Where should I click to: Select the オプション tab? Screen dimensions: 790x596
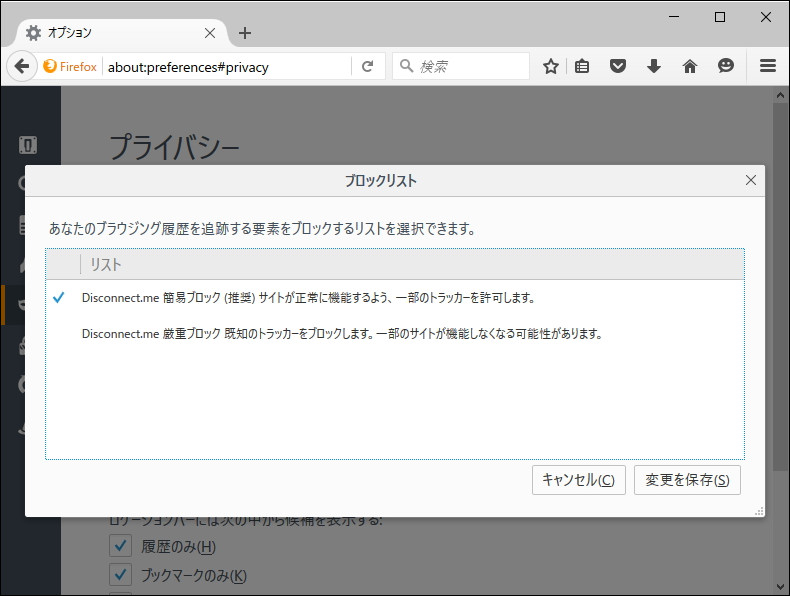(121, 33)
